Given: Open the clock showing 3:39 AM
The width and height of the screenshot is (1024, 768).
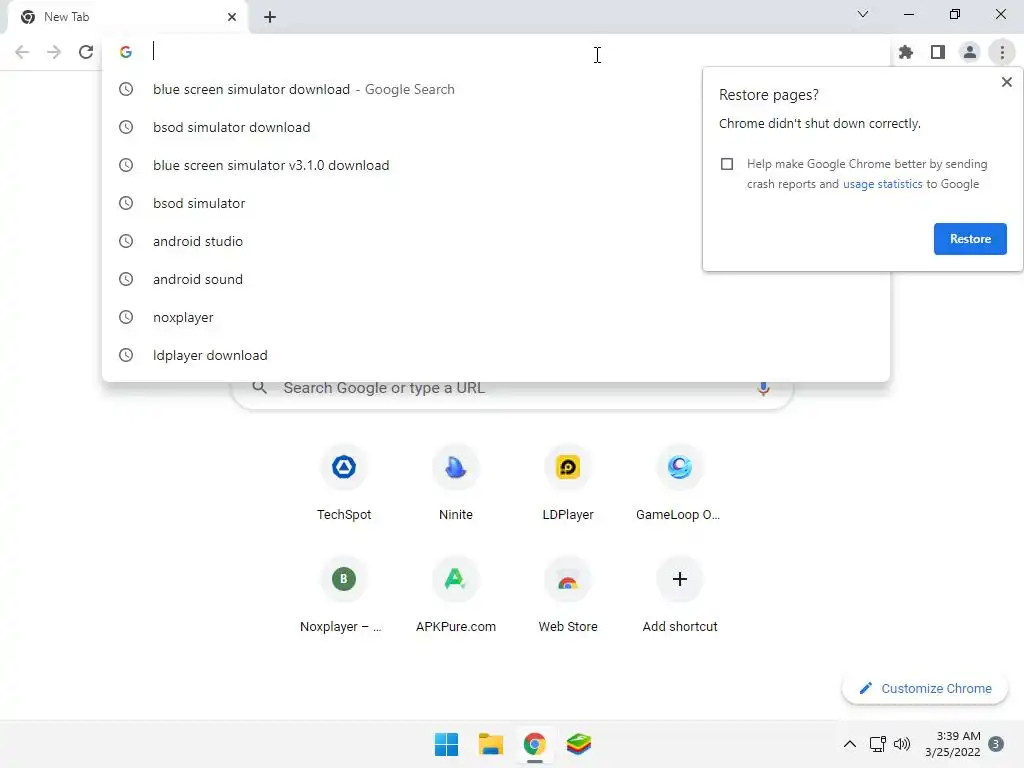Looking at the screenshot, I should (x=953, y=744).
